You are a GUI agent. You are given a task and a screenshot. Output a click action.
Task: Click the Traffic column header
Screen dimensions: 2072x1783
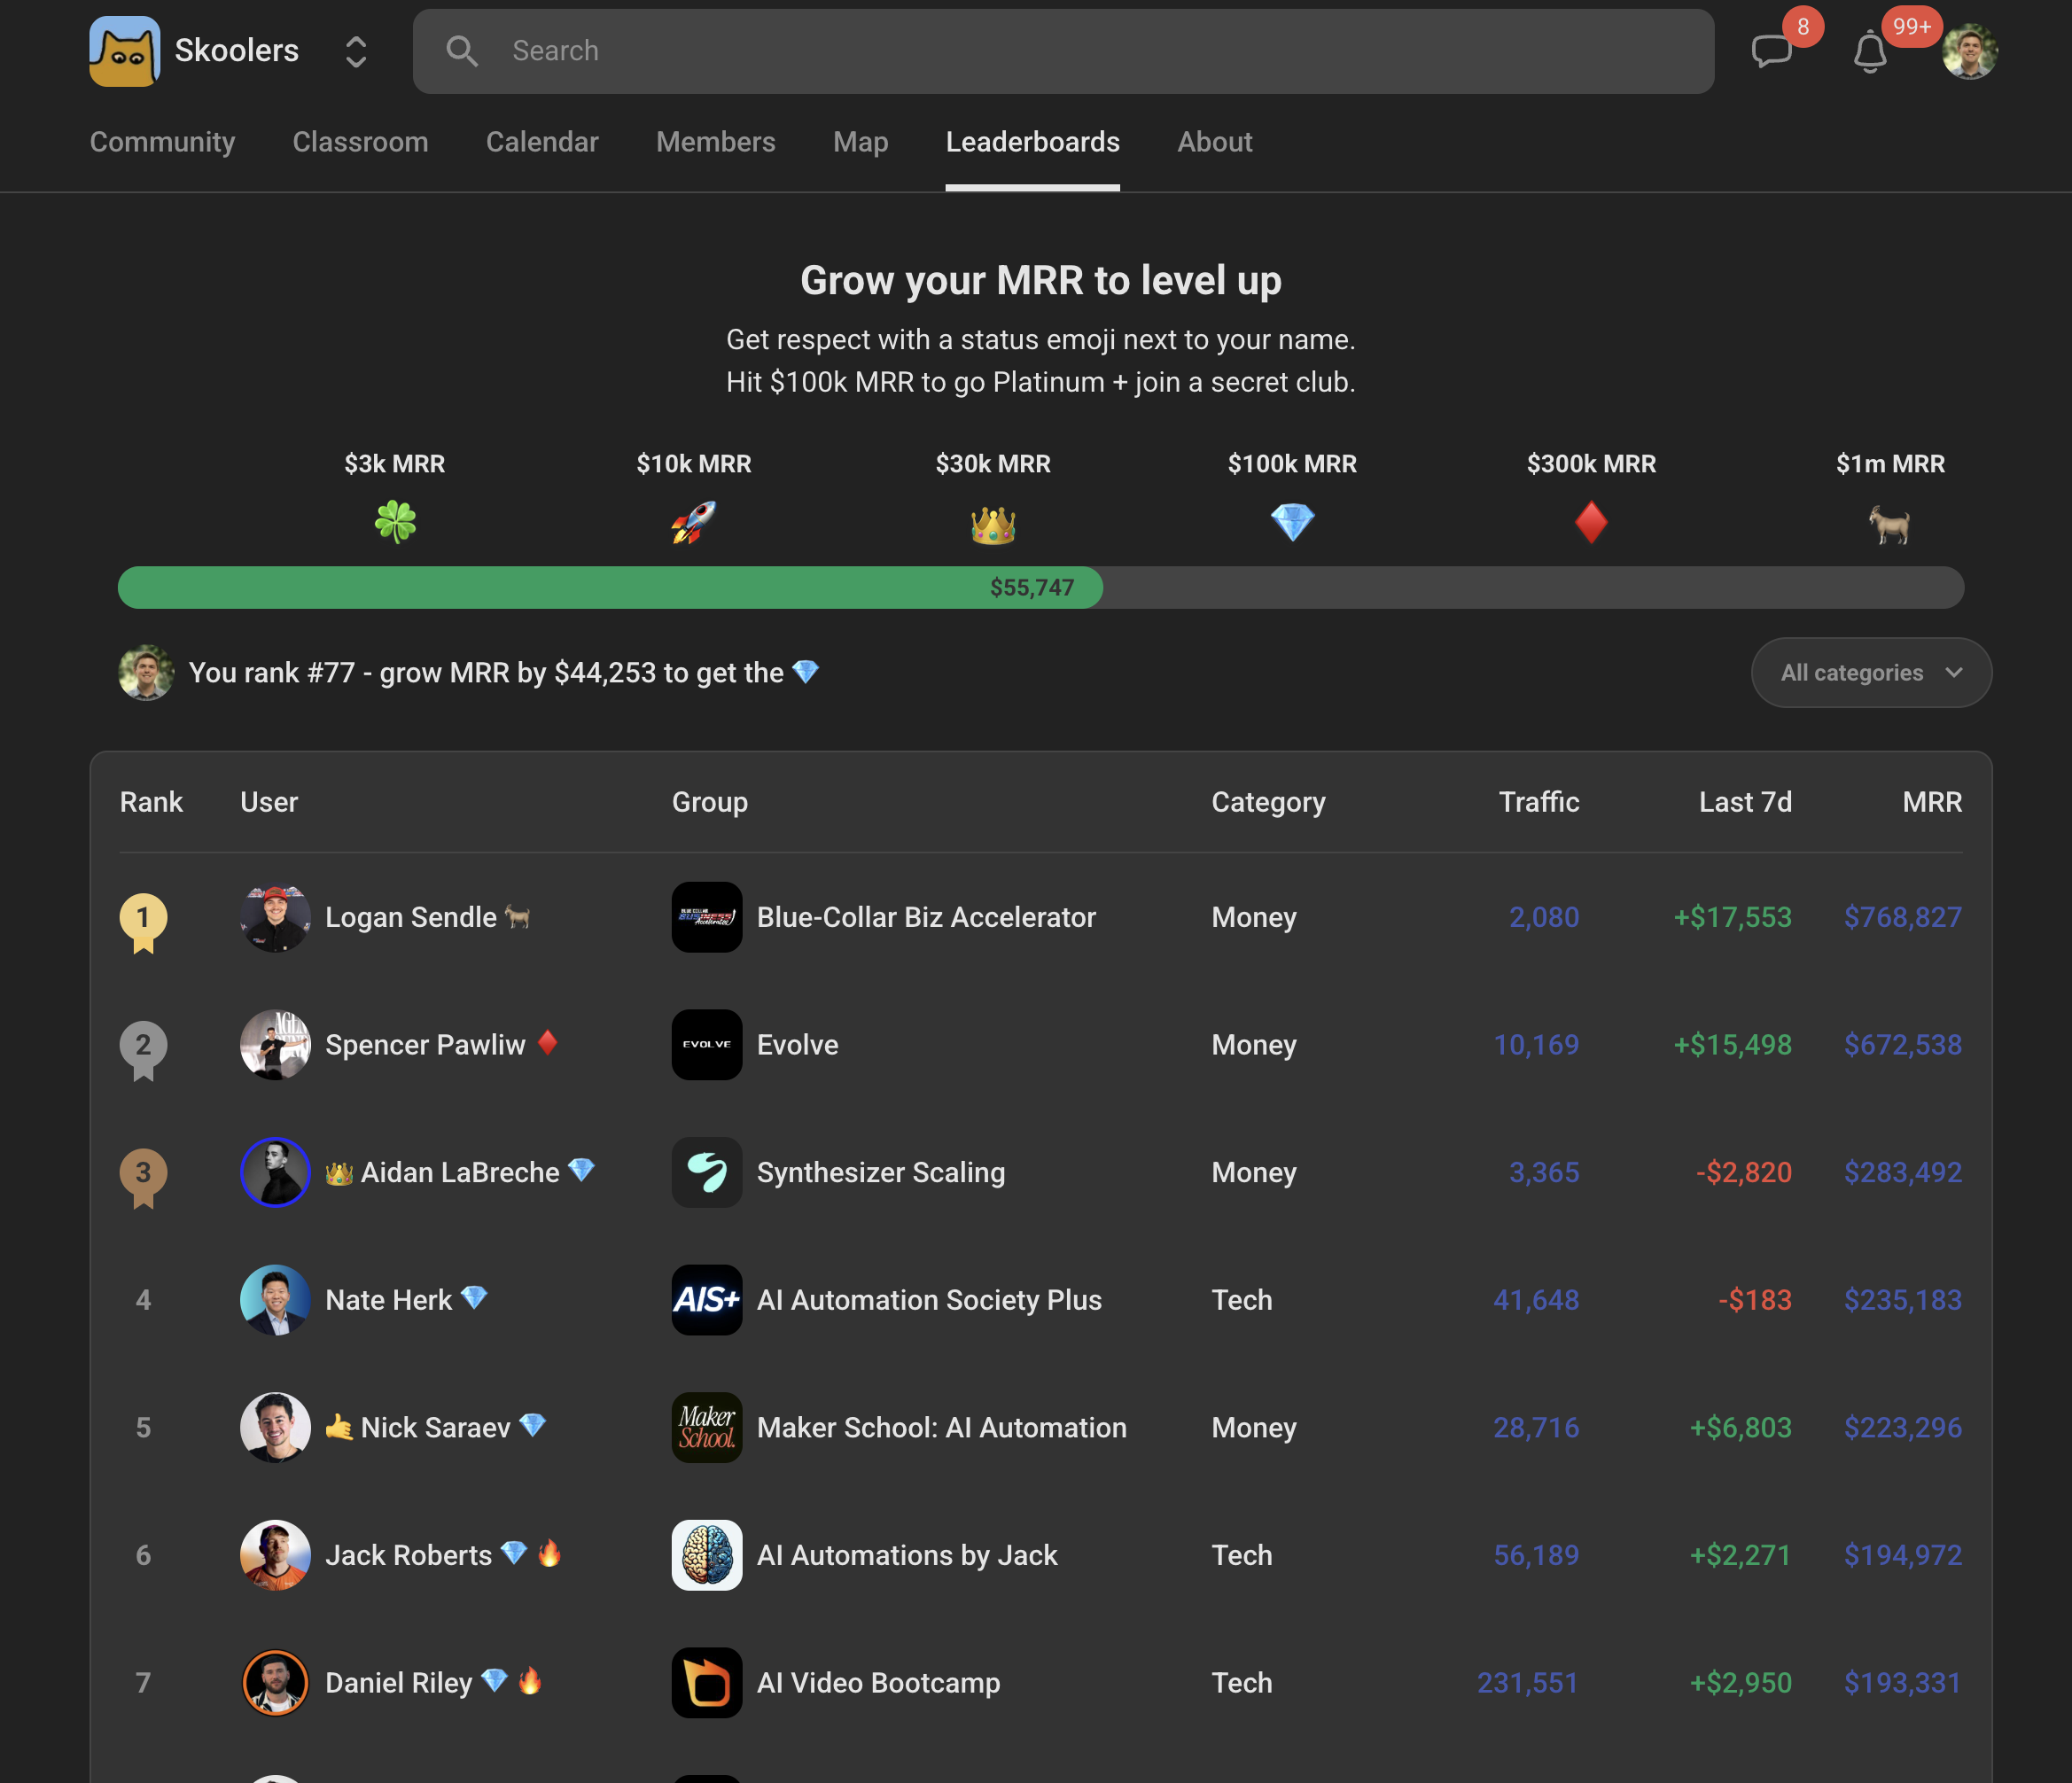click(x=1539, y=802)
